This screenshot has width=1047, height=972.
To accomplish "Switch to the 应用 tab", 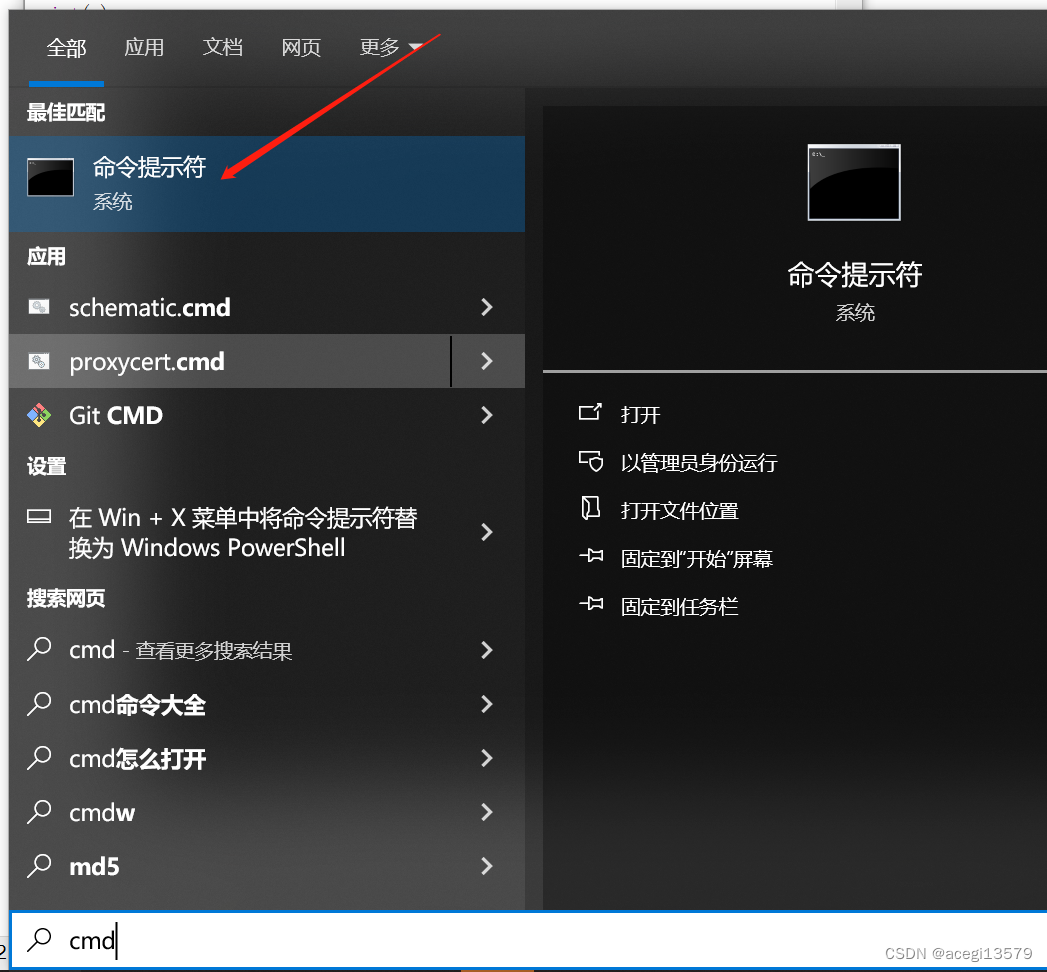I will pyautogui.click(x=144, y=47).
